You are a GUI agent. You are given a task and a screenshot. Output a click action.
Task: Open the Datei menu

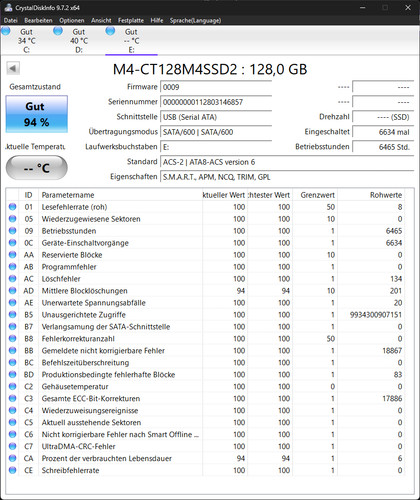pyautogui.click(x=11, y=20)
